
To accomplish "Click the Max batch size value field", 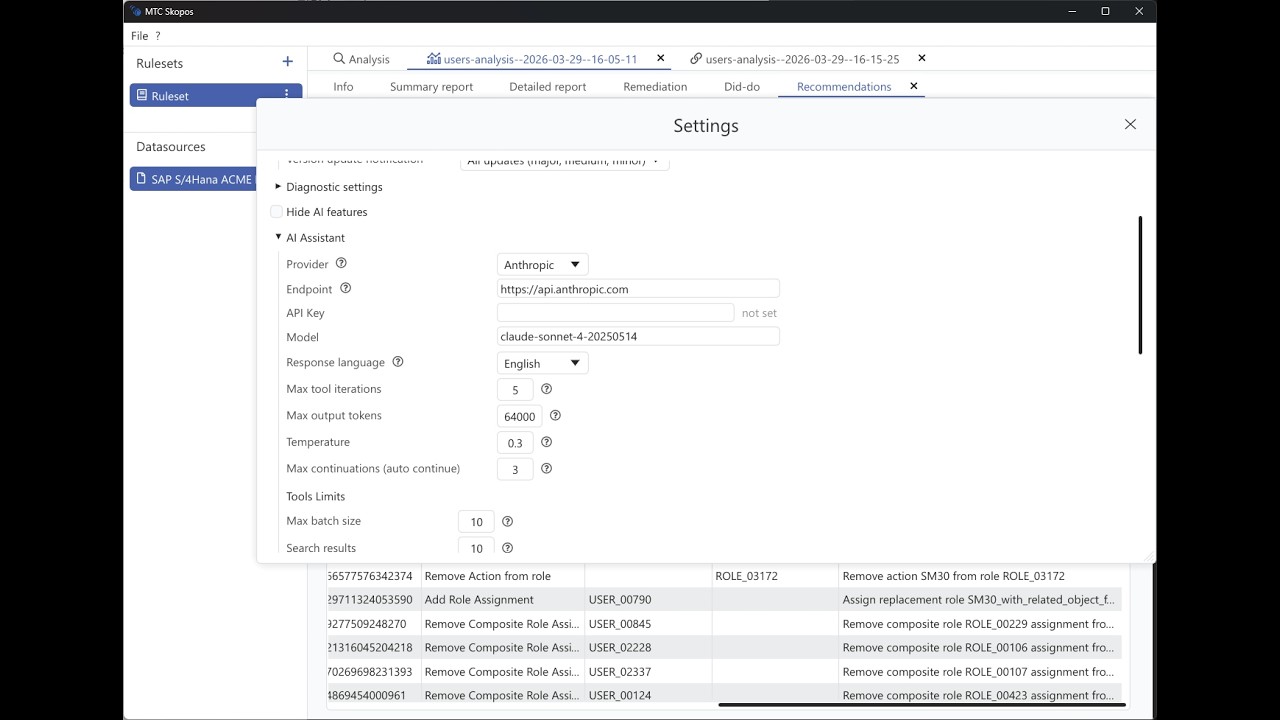I will point(476,522).
